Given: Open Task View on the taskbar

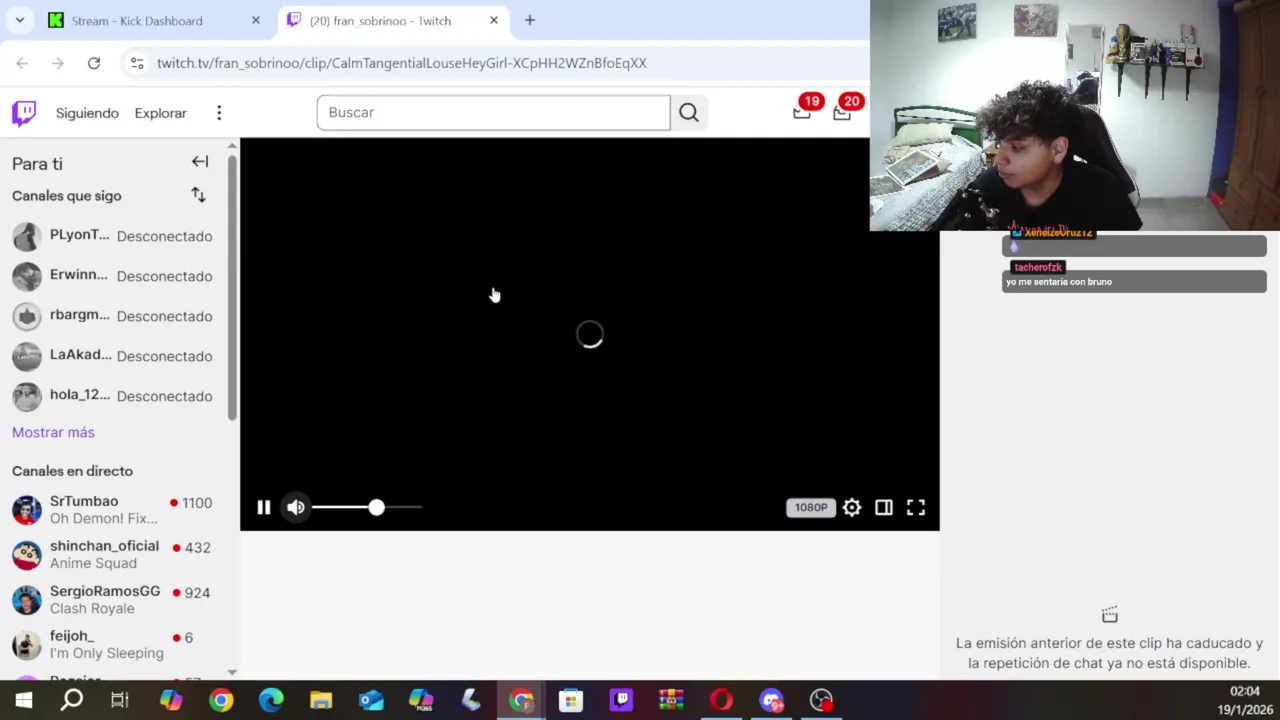Looking at the screenshot, I should click(120, 700).
